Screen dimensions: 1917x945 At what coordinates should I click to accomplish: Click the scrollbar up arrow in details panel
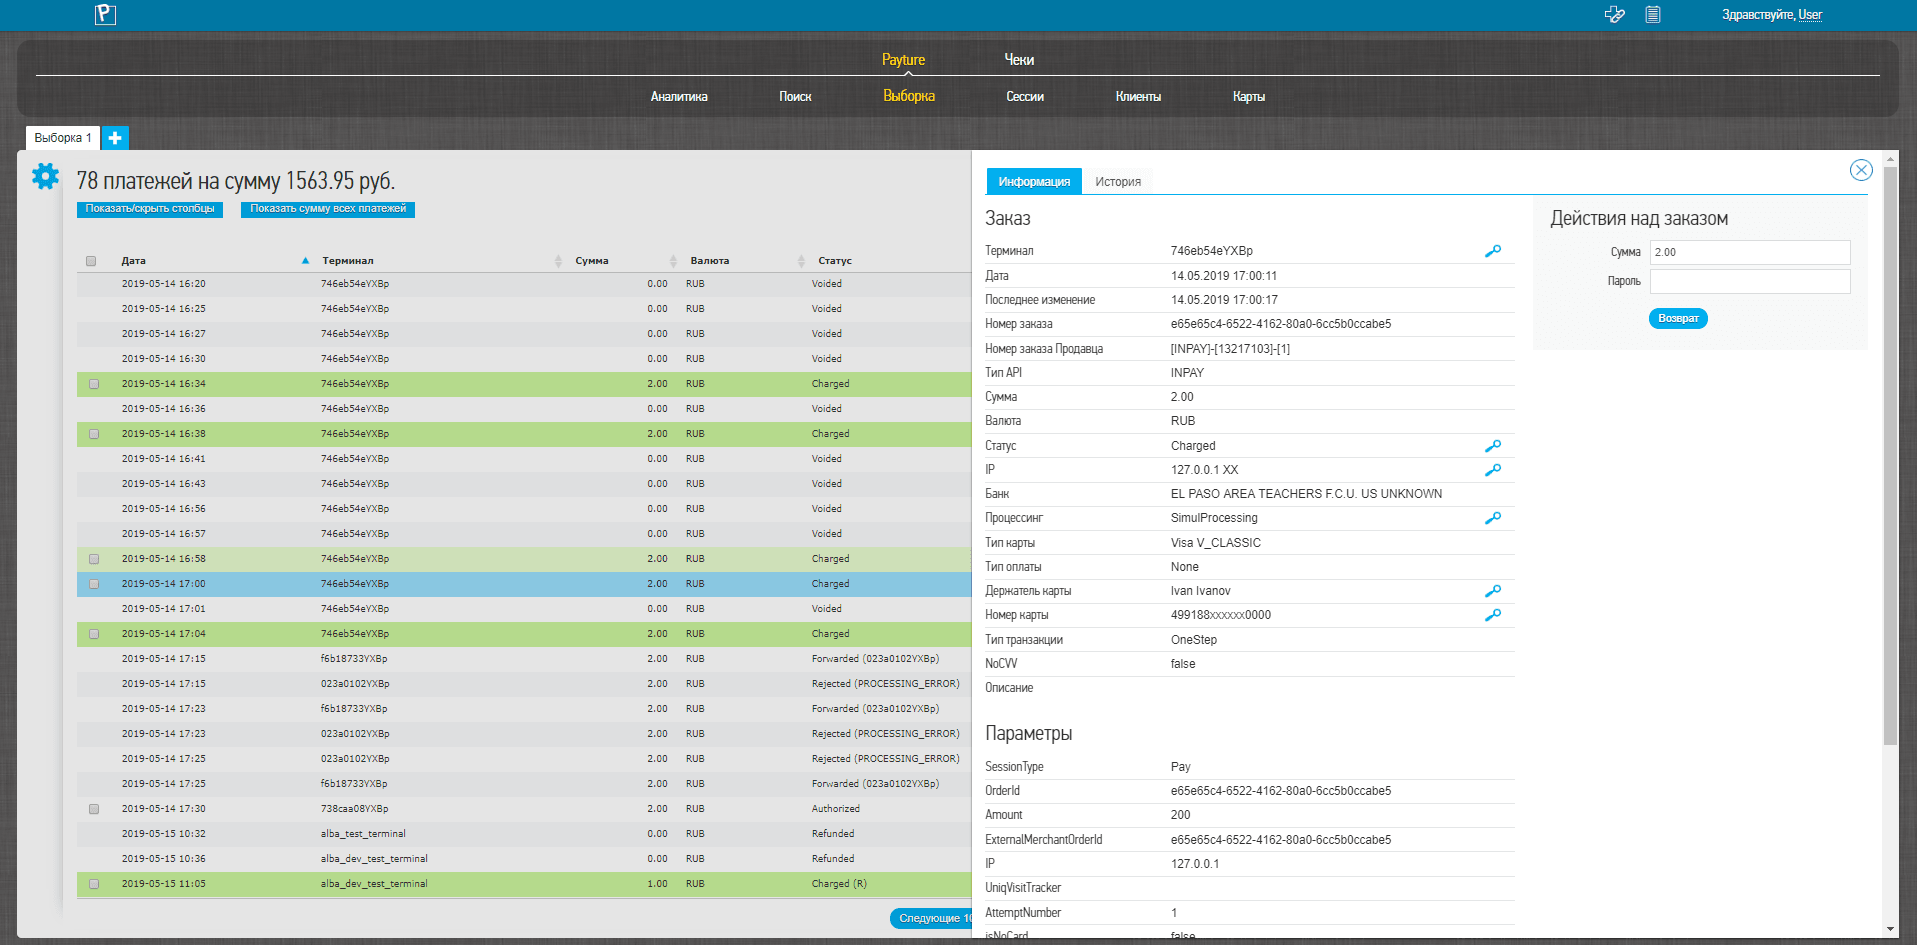tap(1890, 159)
